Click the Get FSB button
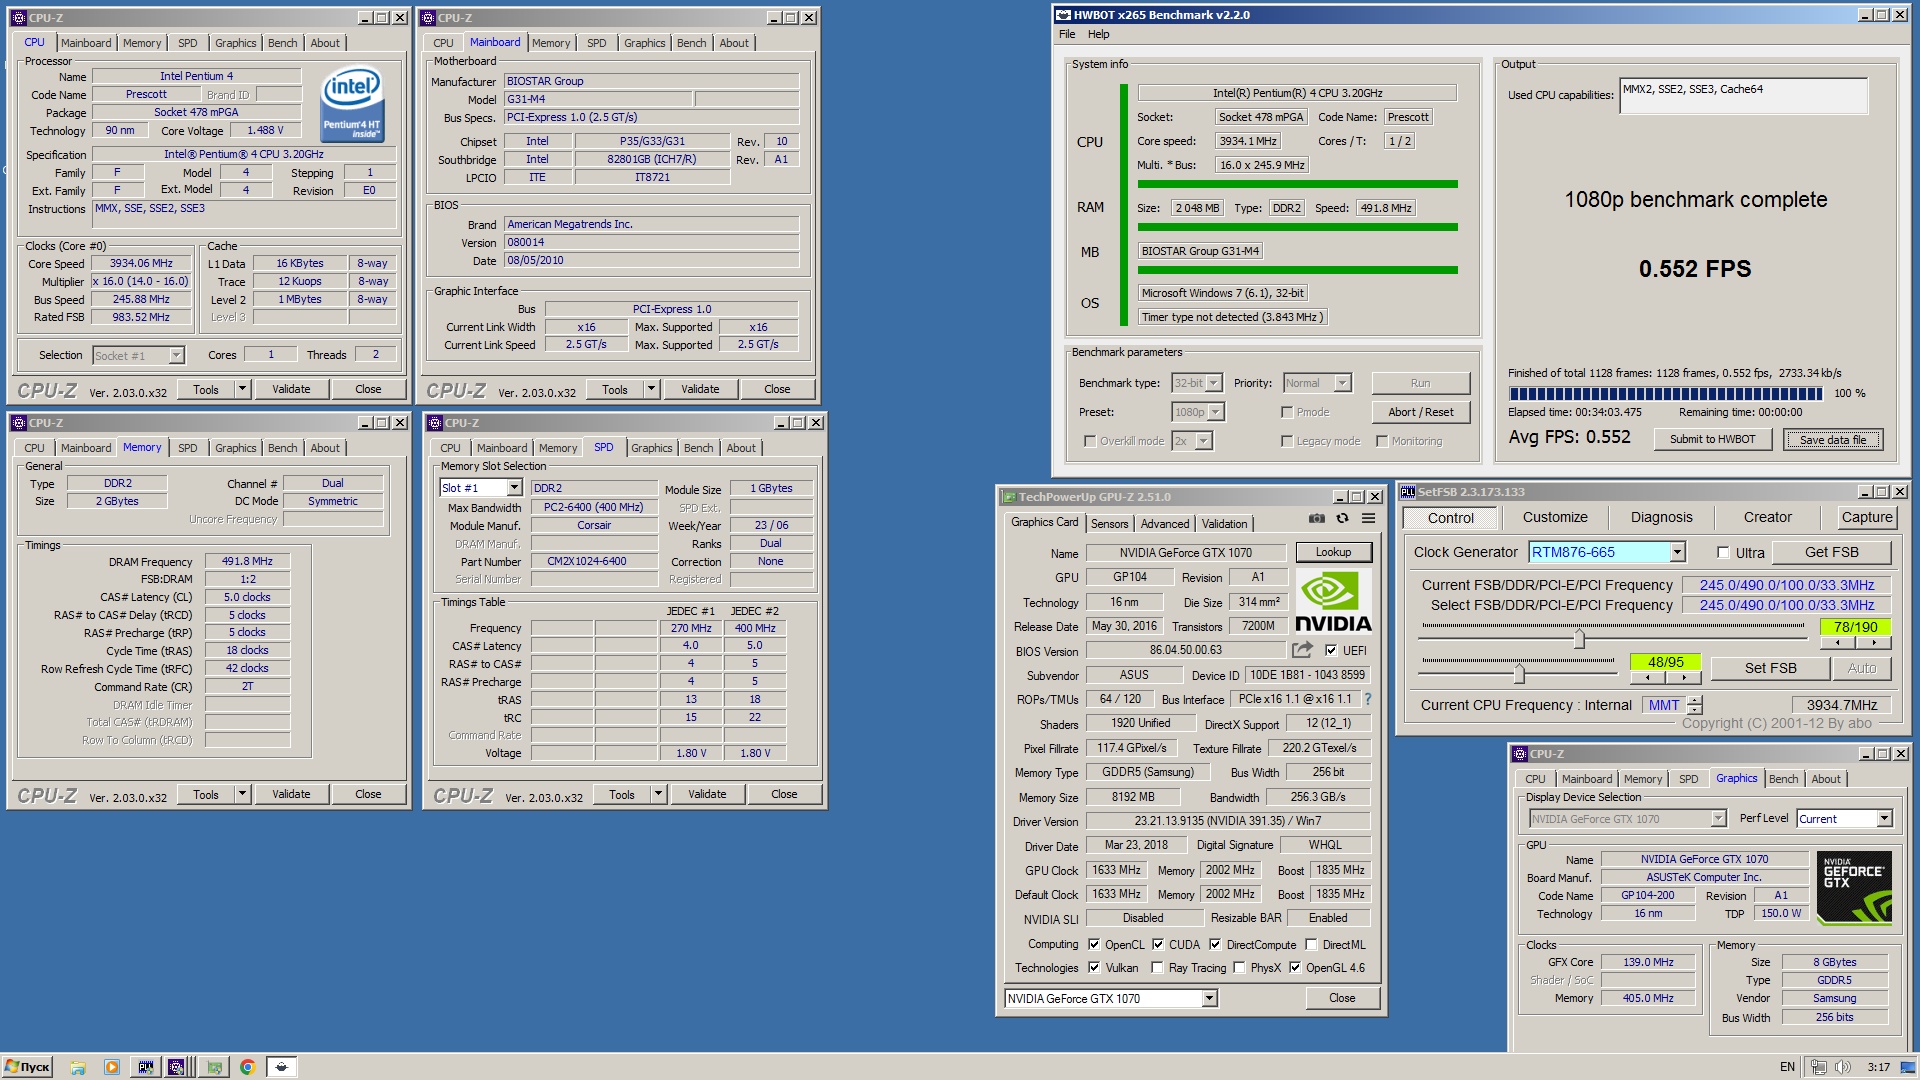This screenshot has width=1920, height=1080. [x=1831, y=552]
